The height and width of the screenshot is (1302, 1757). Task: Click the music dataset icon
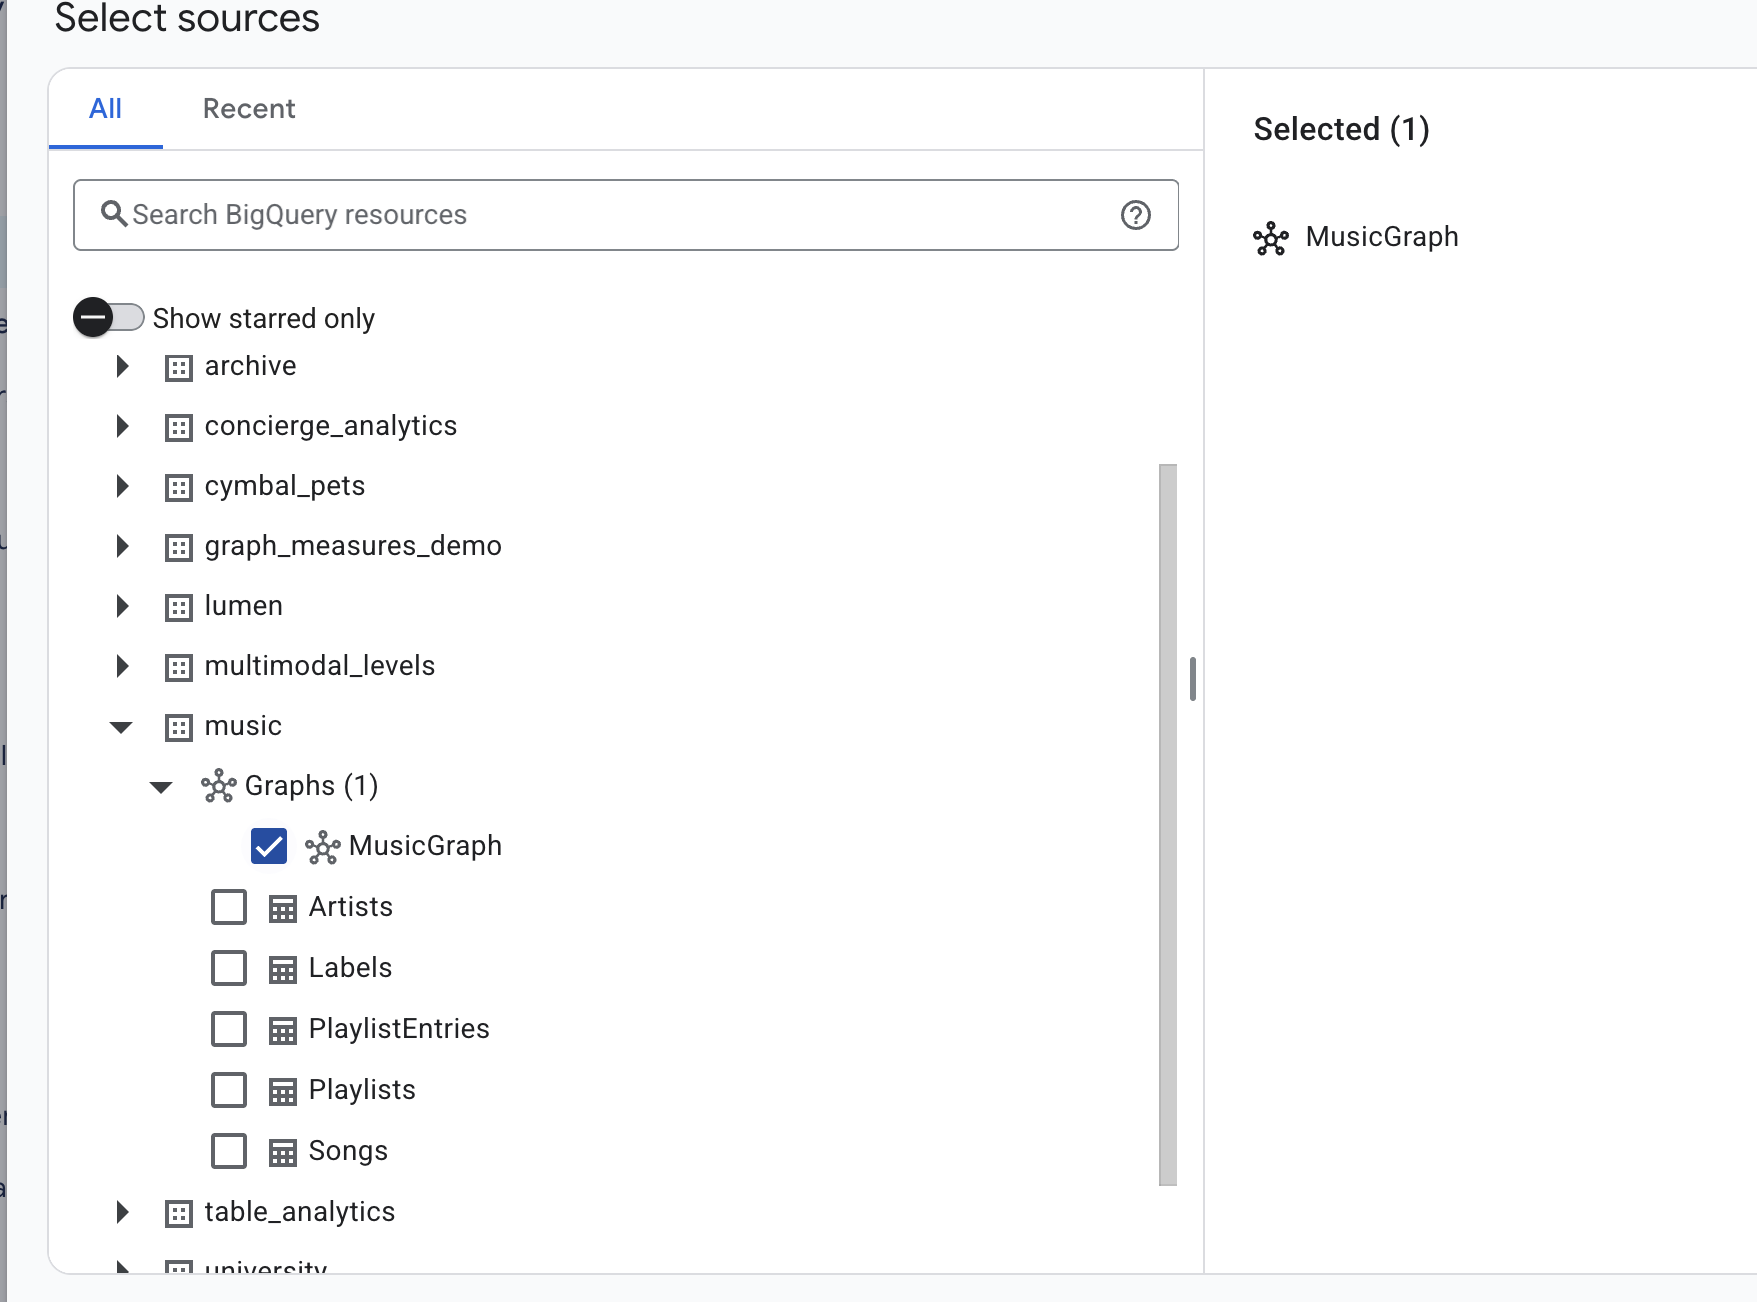(x=179, y=728)
